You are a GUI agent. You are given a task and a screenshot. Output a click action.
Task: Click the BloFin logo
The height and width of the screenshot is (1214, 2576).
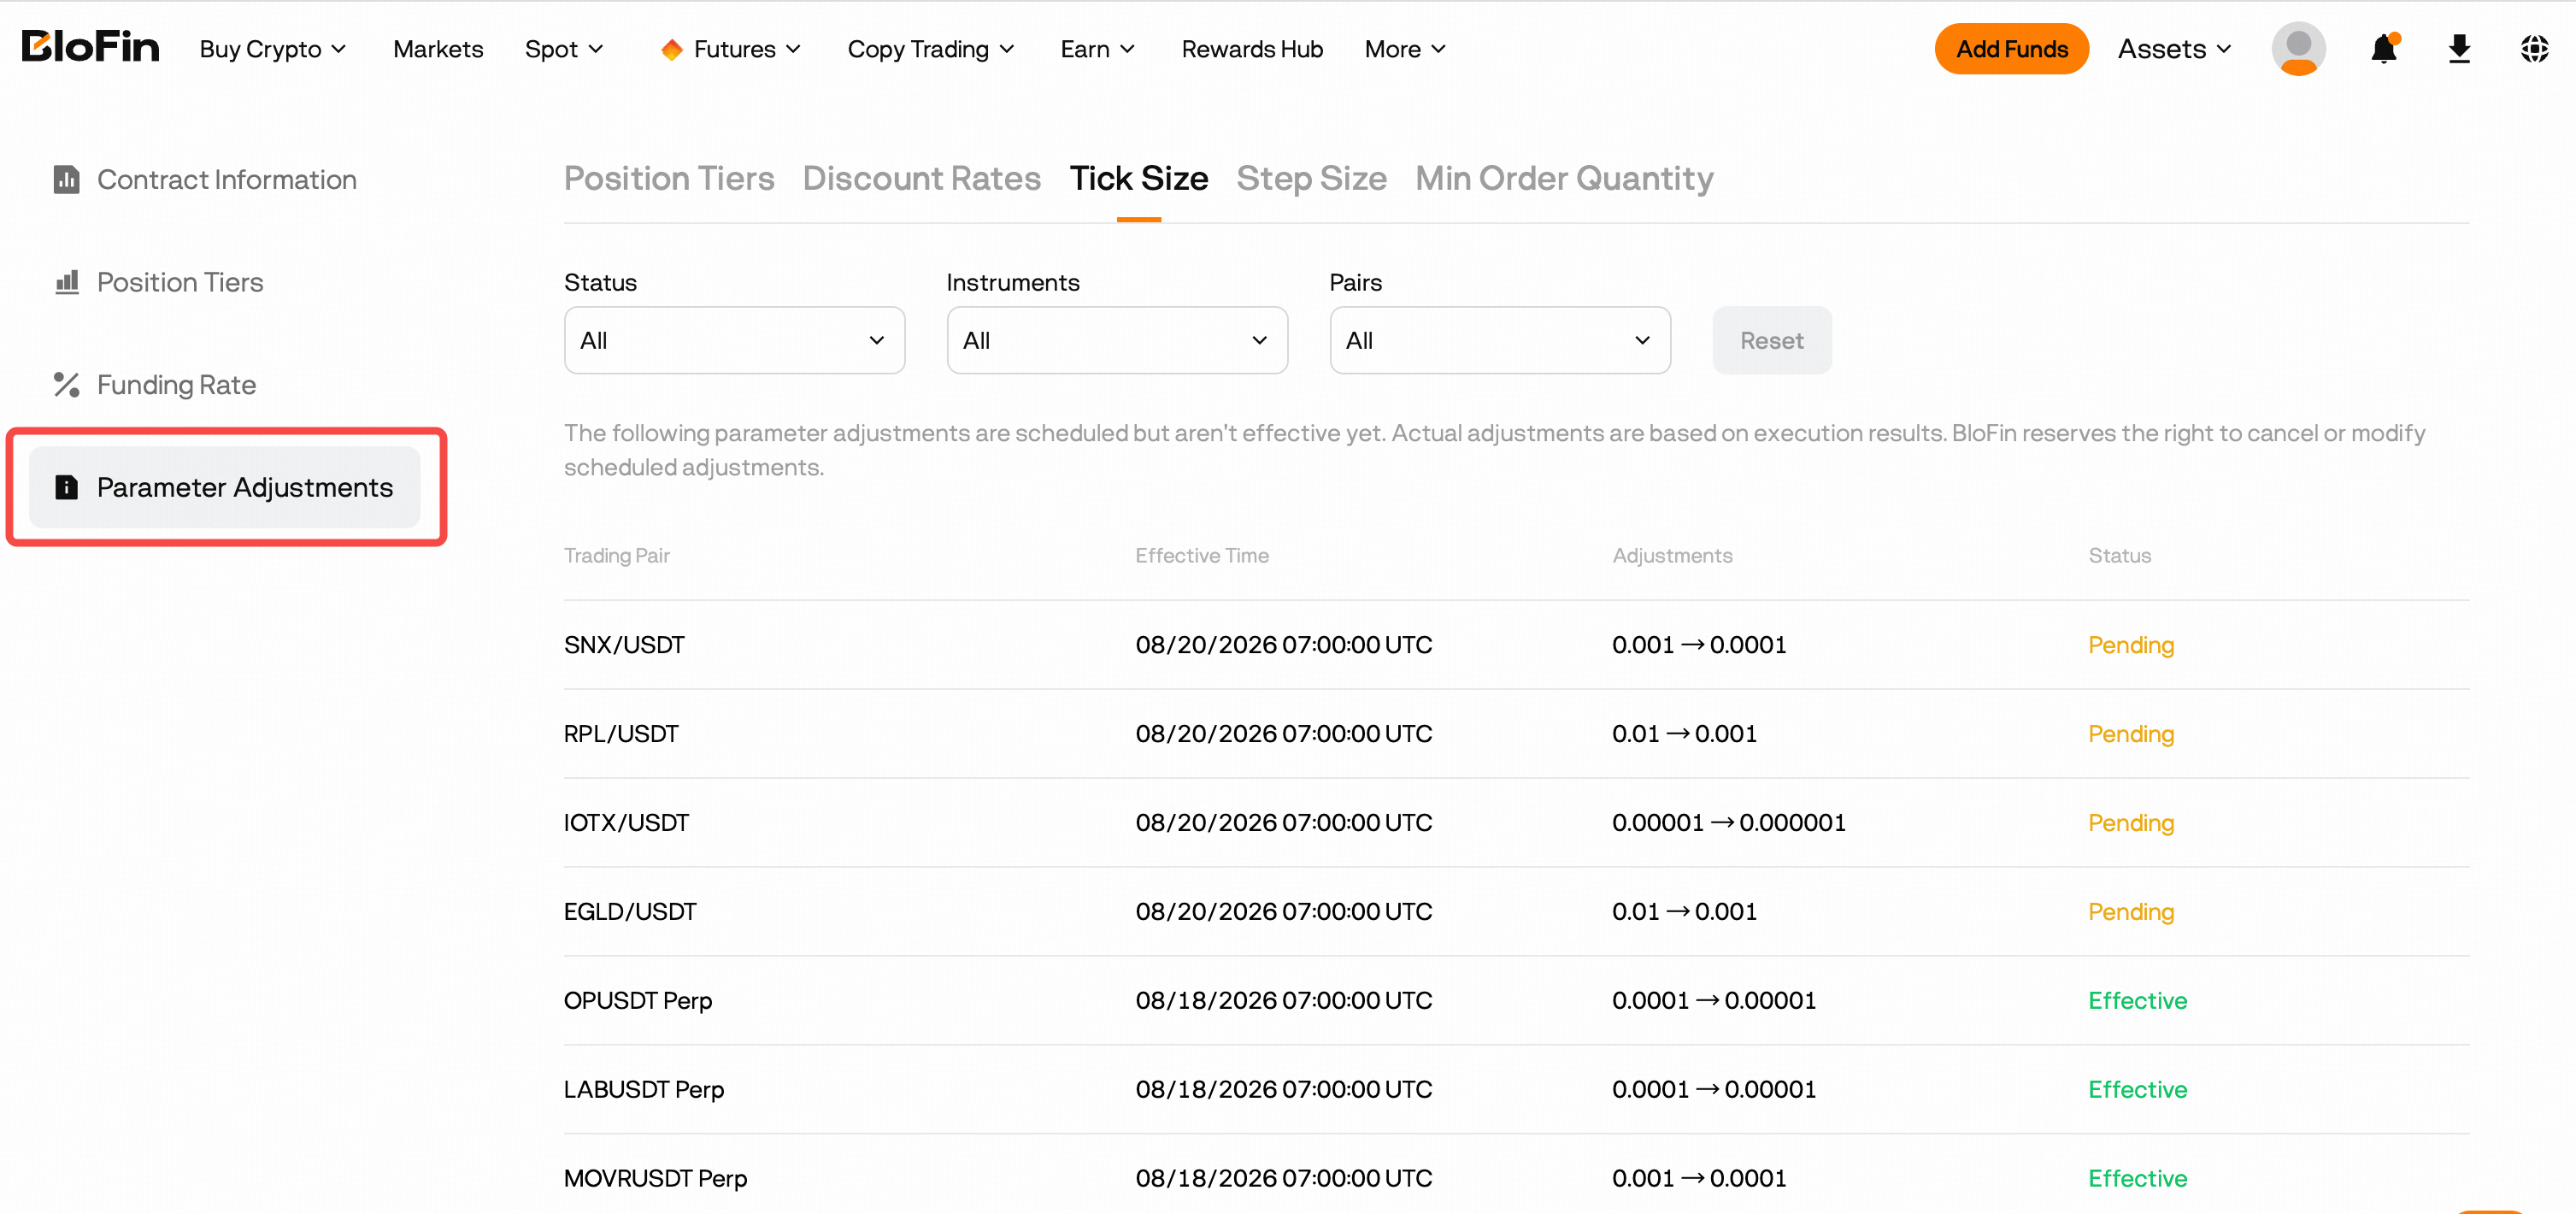click(x=90, y=47)
